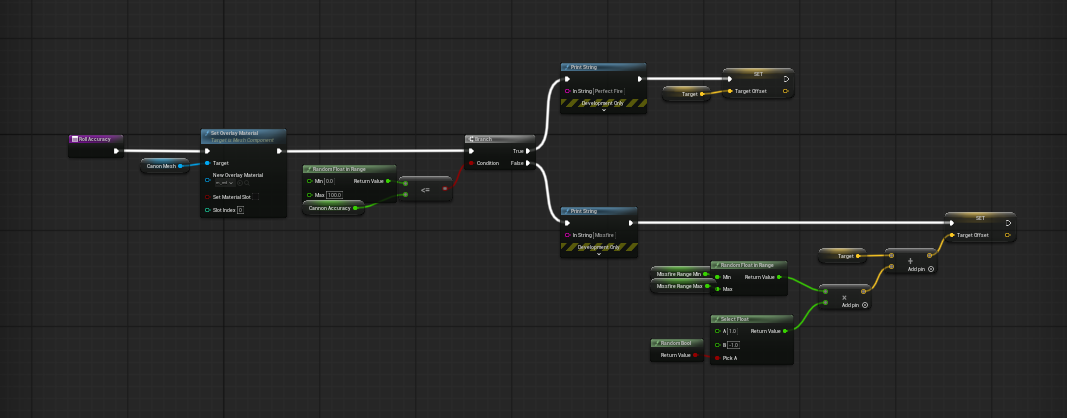This screenshot has width=1067, height=418.
Task: Click the Roll Accuracy node's function icon
Action: (x=74, y=139)
